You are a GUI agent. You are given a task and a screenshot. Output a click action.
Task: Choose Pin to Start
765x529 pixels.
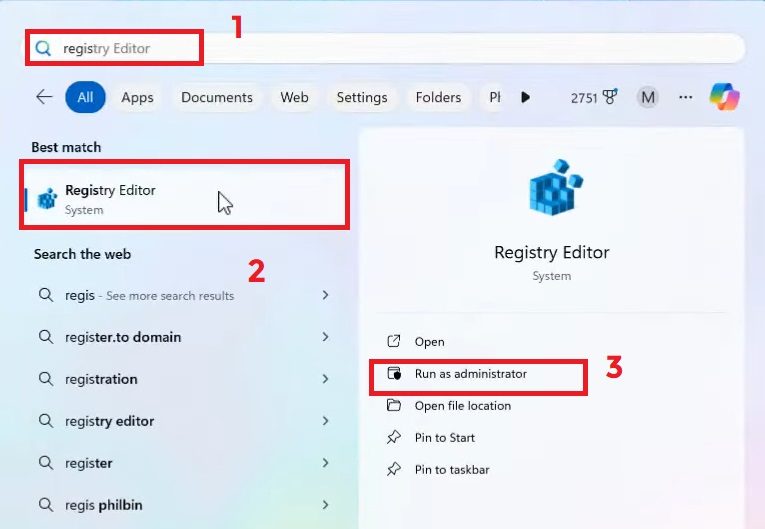444,438
